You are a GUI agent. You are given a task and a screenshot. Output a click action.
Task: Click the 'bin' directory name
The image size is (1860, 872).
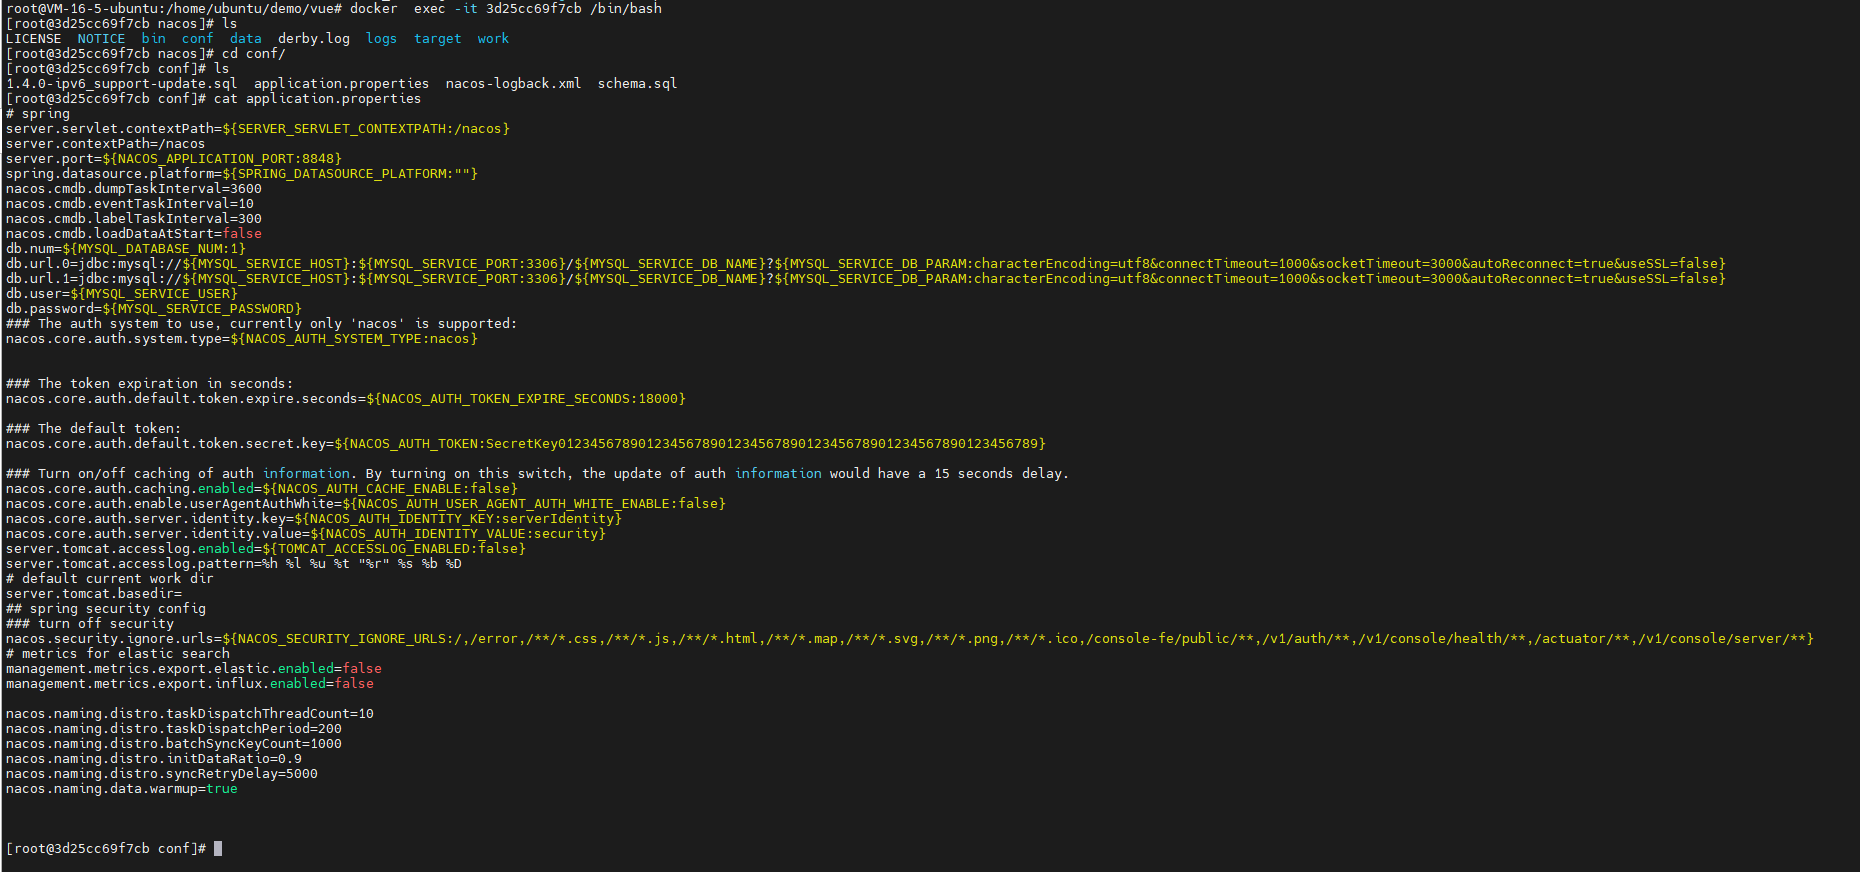pyautogui.click(x=154, y=39)
